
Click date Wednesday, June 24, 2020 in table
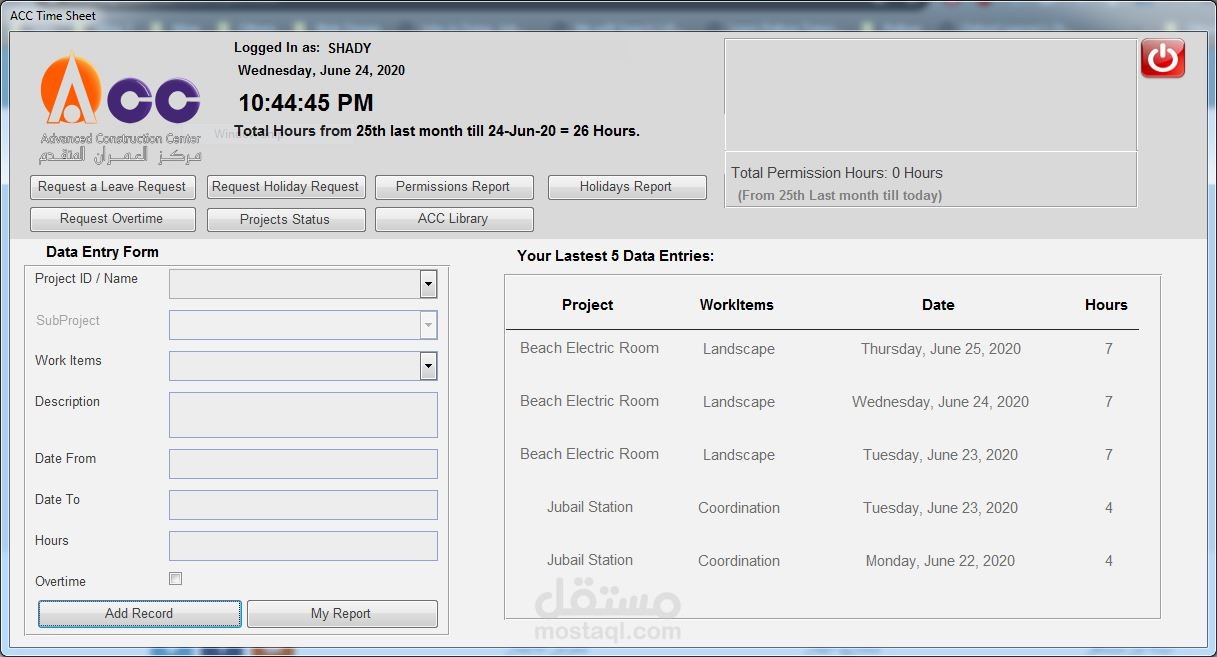pos(941,402)
